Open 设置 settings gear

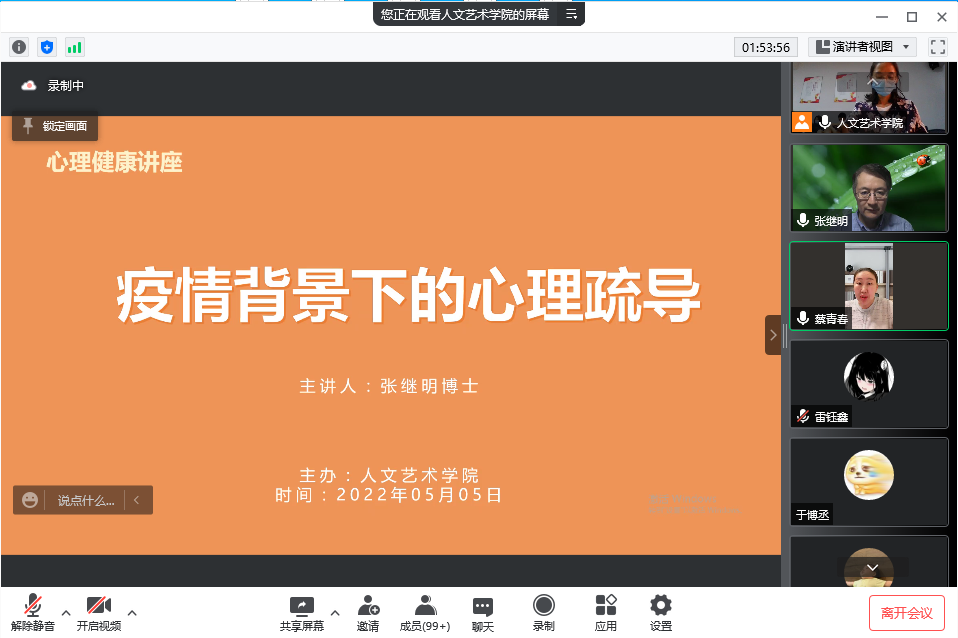pyautogui.click(x=661, y=612)
